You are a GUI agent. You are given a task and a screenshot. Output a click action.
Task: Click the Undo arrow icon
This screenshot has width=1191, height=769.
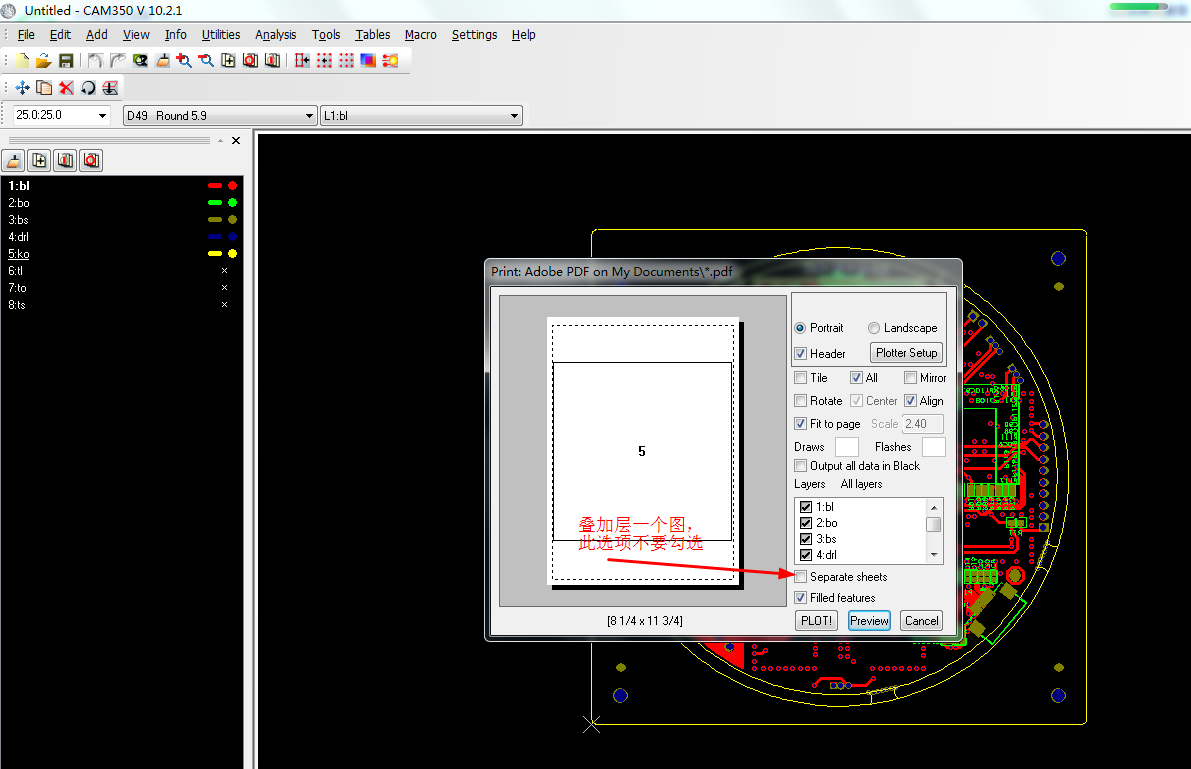pos(96,61)
